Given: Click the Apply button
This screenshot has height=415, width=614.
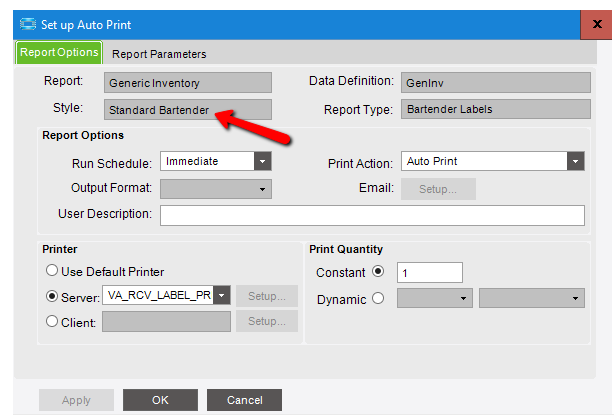Looking at the screenshot, I should (x=76, y=400).
